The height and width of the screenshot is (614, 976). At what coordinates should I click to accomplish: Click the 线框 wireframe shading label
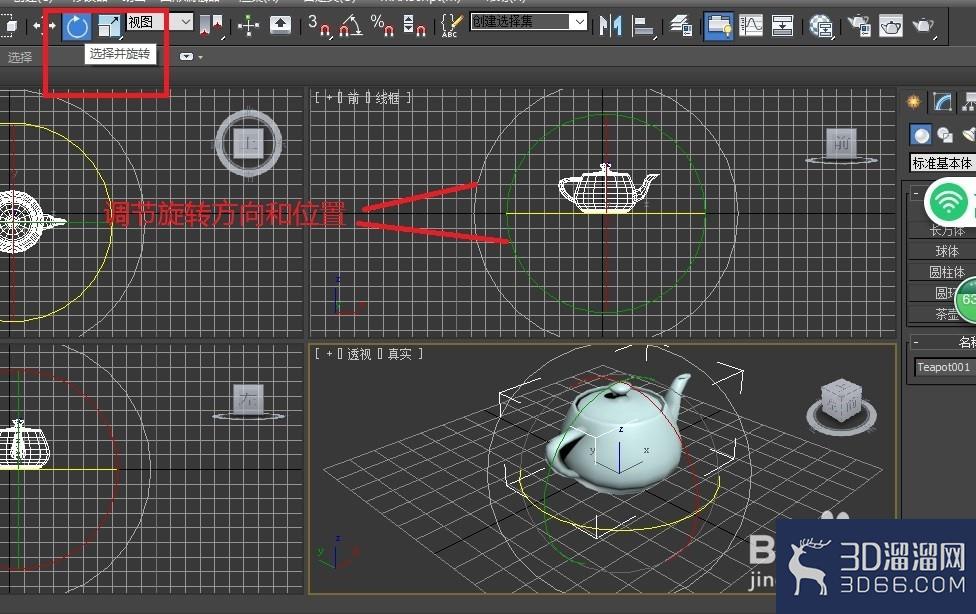tap(387, 98)
